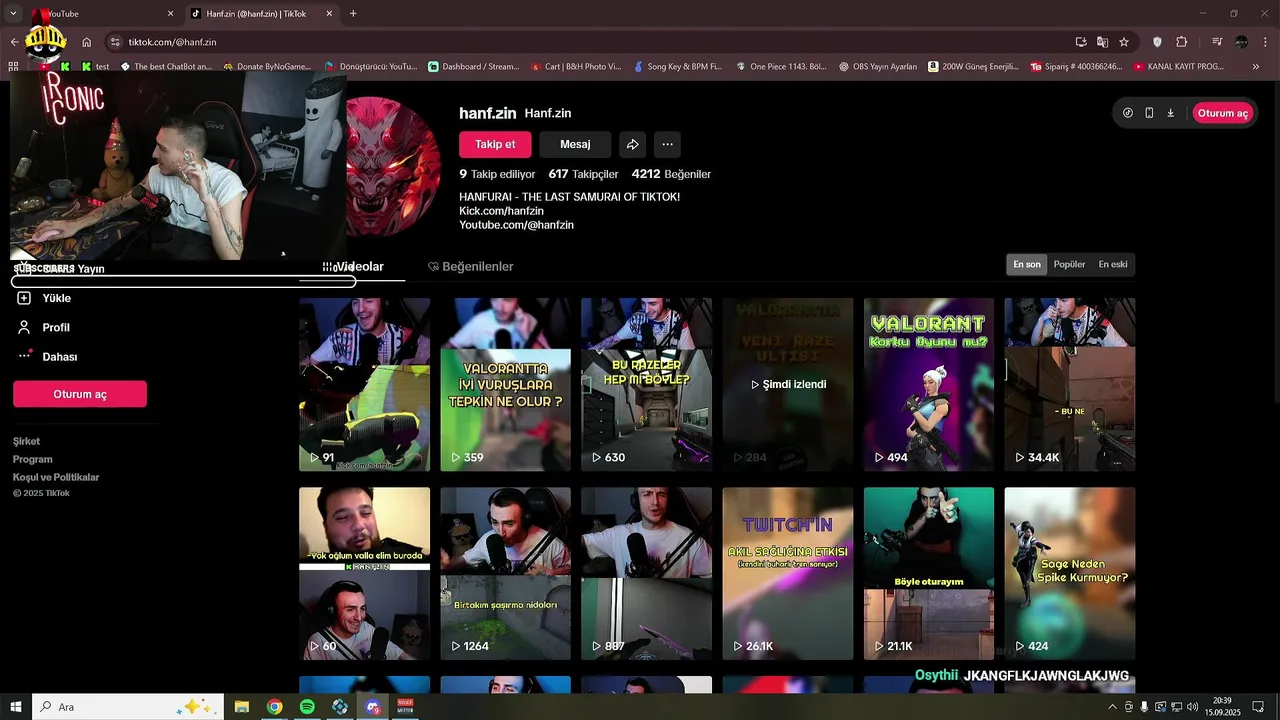The image size is (1280, 720).
Task: Open the video with 1264 views
Action: pyautogui.click(x=505, y=573)
